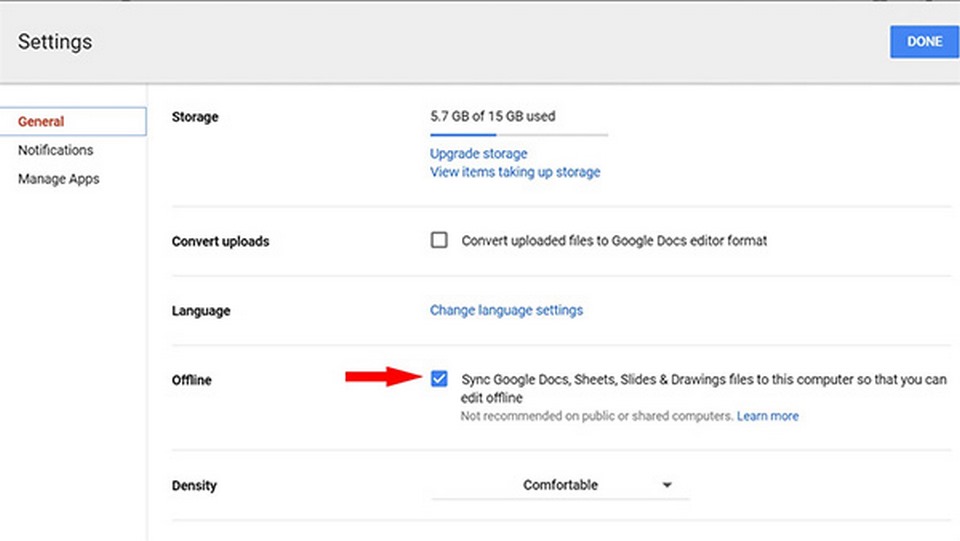Click the Change language settings link
The width and height of the screenshot is (960, 541).
coord(506,310)
